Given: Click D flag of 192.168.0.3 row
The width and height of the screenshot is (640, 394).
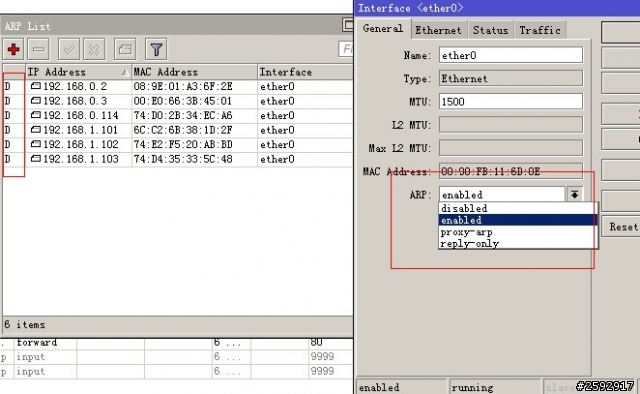Looking at the screenshot, I should 7,100.
